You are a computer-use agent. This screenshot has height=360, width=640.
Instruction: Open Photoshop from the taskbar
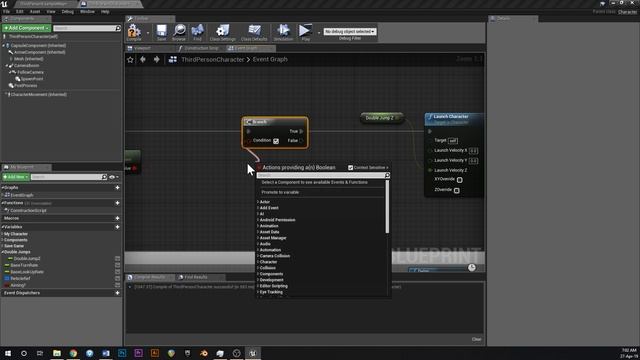click(x=122, y=353)
